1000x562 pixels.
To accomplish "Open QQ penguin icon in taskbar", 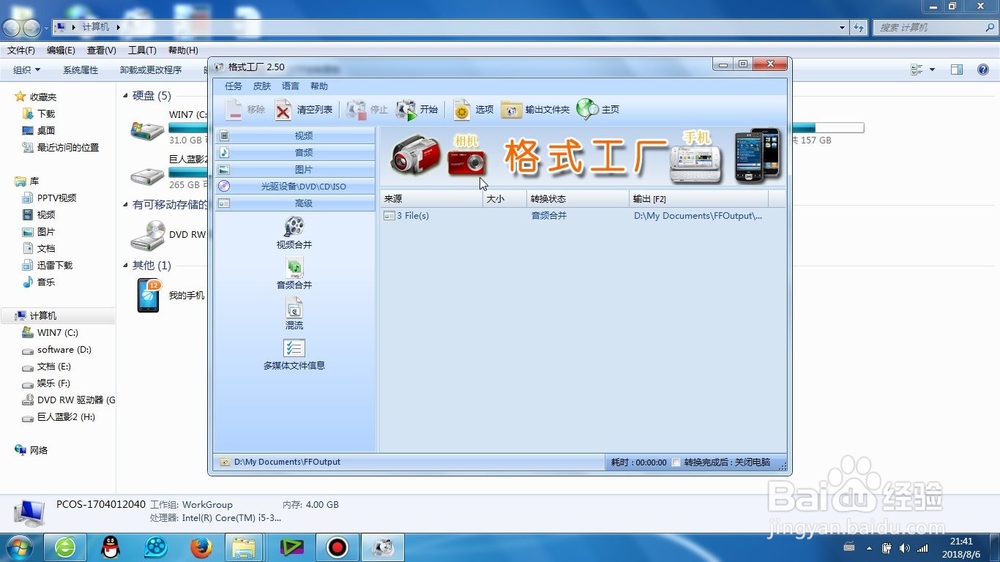I will click(111, 547).
